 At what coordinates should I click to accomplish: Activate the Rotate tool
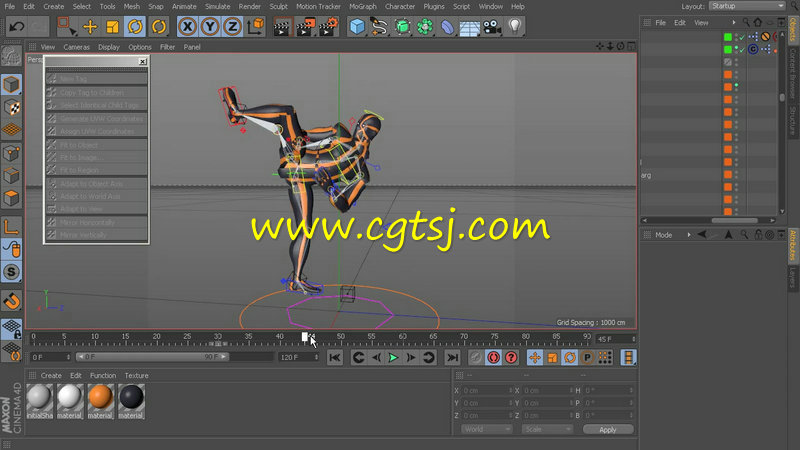[135, 27]
